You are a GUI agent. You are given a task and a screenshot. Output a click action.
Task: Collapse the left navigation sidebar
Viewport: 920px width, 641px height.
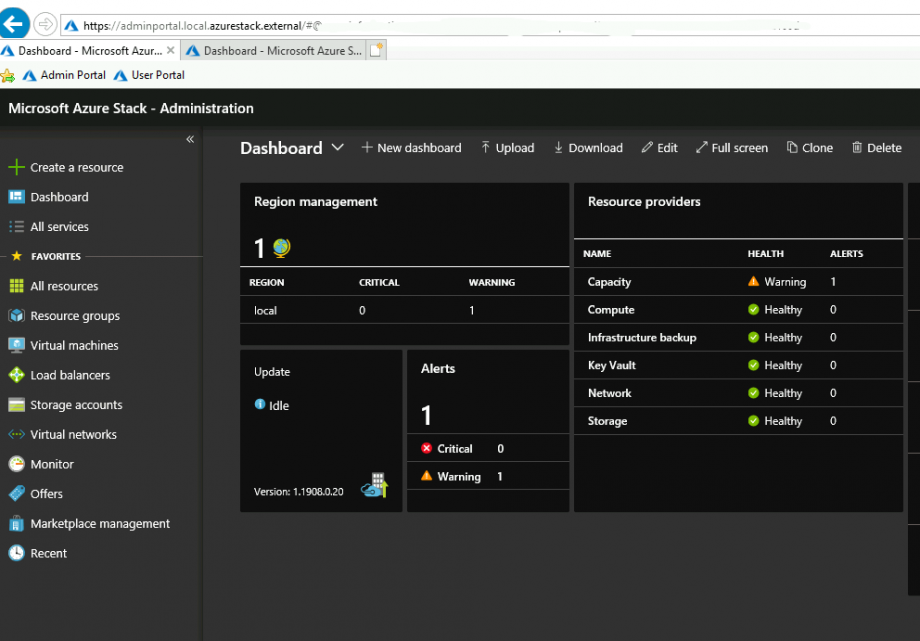point(190,140)
